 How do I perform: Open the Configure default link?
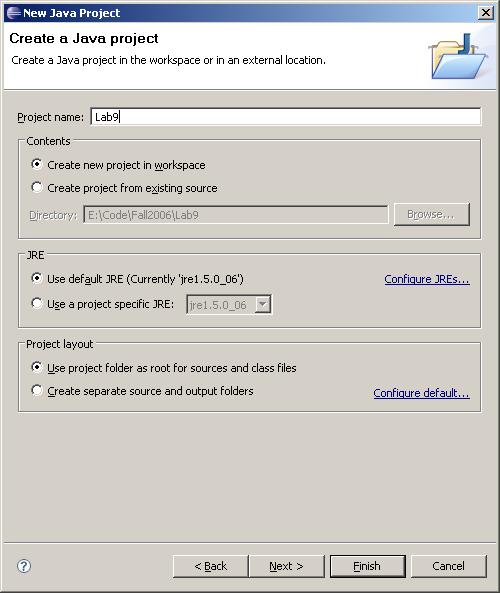(421, 393)
